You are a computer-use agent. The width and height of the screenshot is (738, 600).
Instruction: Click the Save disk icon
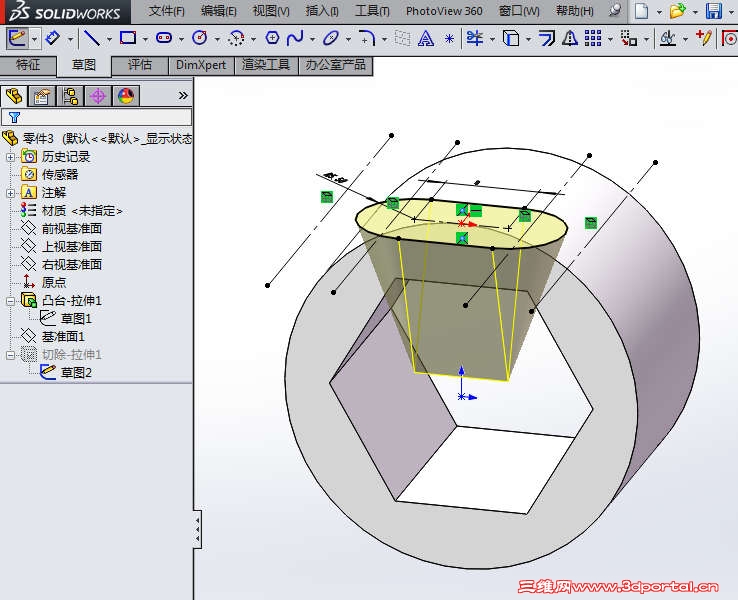pos(714,10)
